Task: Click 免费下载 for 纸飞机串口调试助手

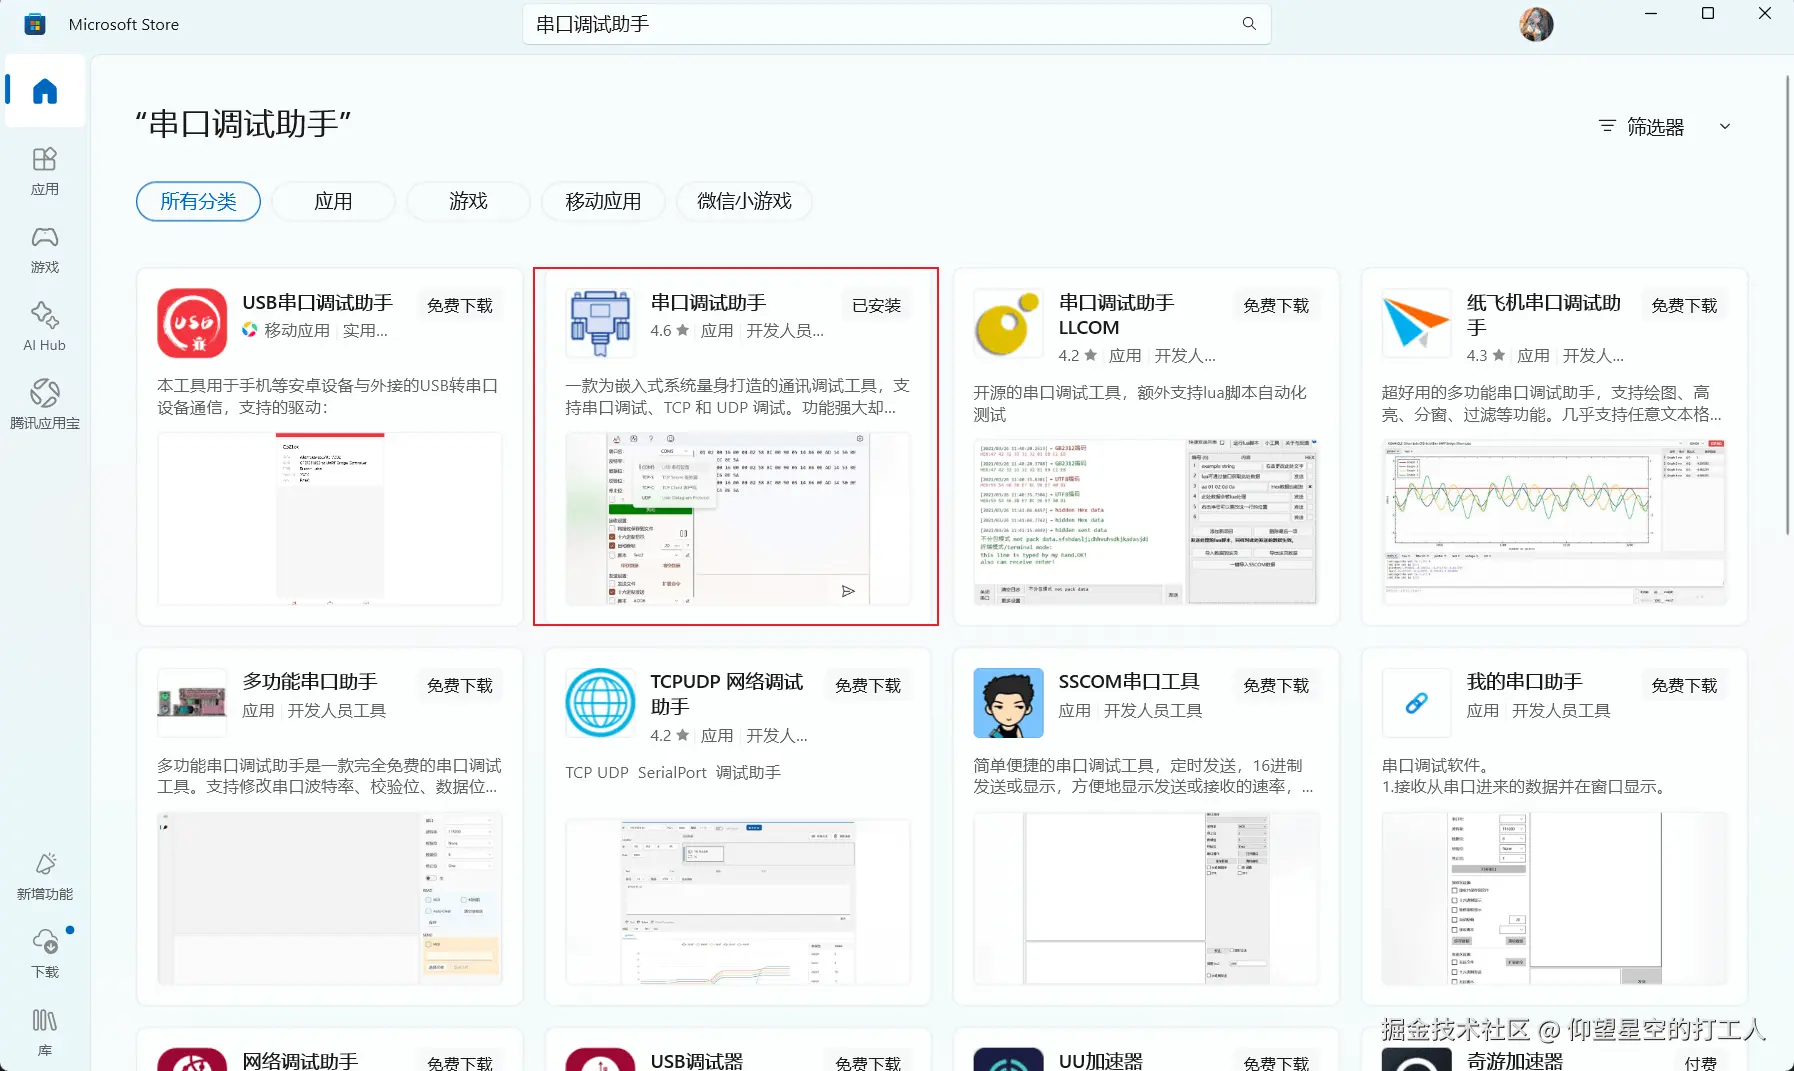Action: (1684, 305)
